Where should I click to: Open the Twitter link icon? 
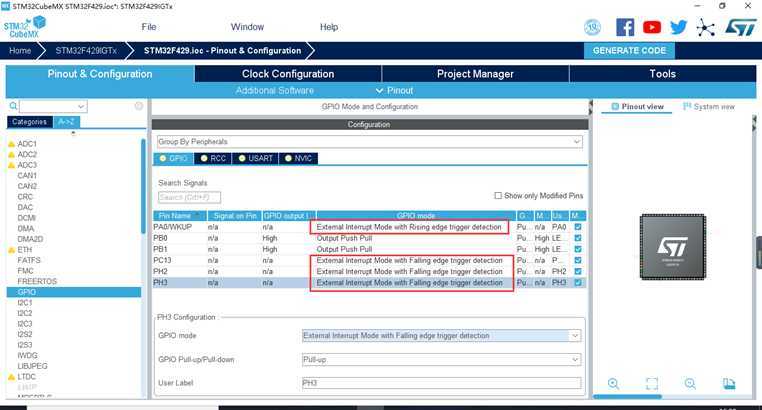[678, 27]
